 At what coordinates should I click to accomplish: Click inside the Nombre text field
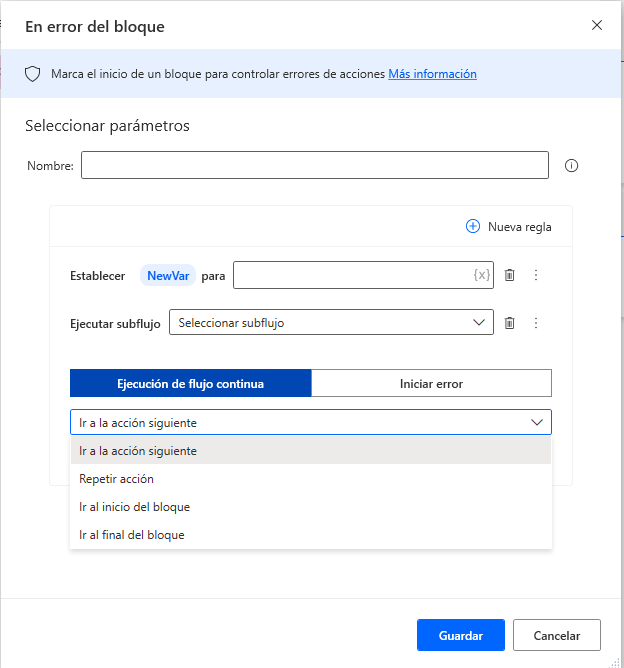(x=315, y=165)
